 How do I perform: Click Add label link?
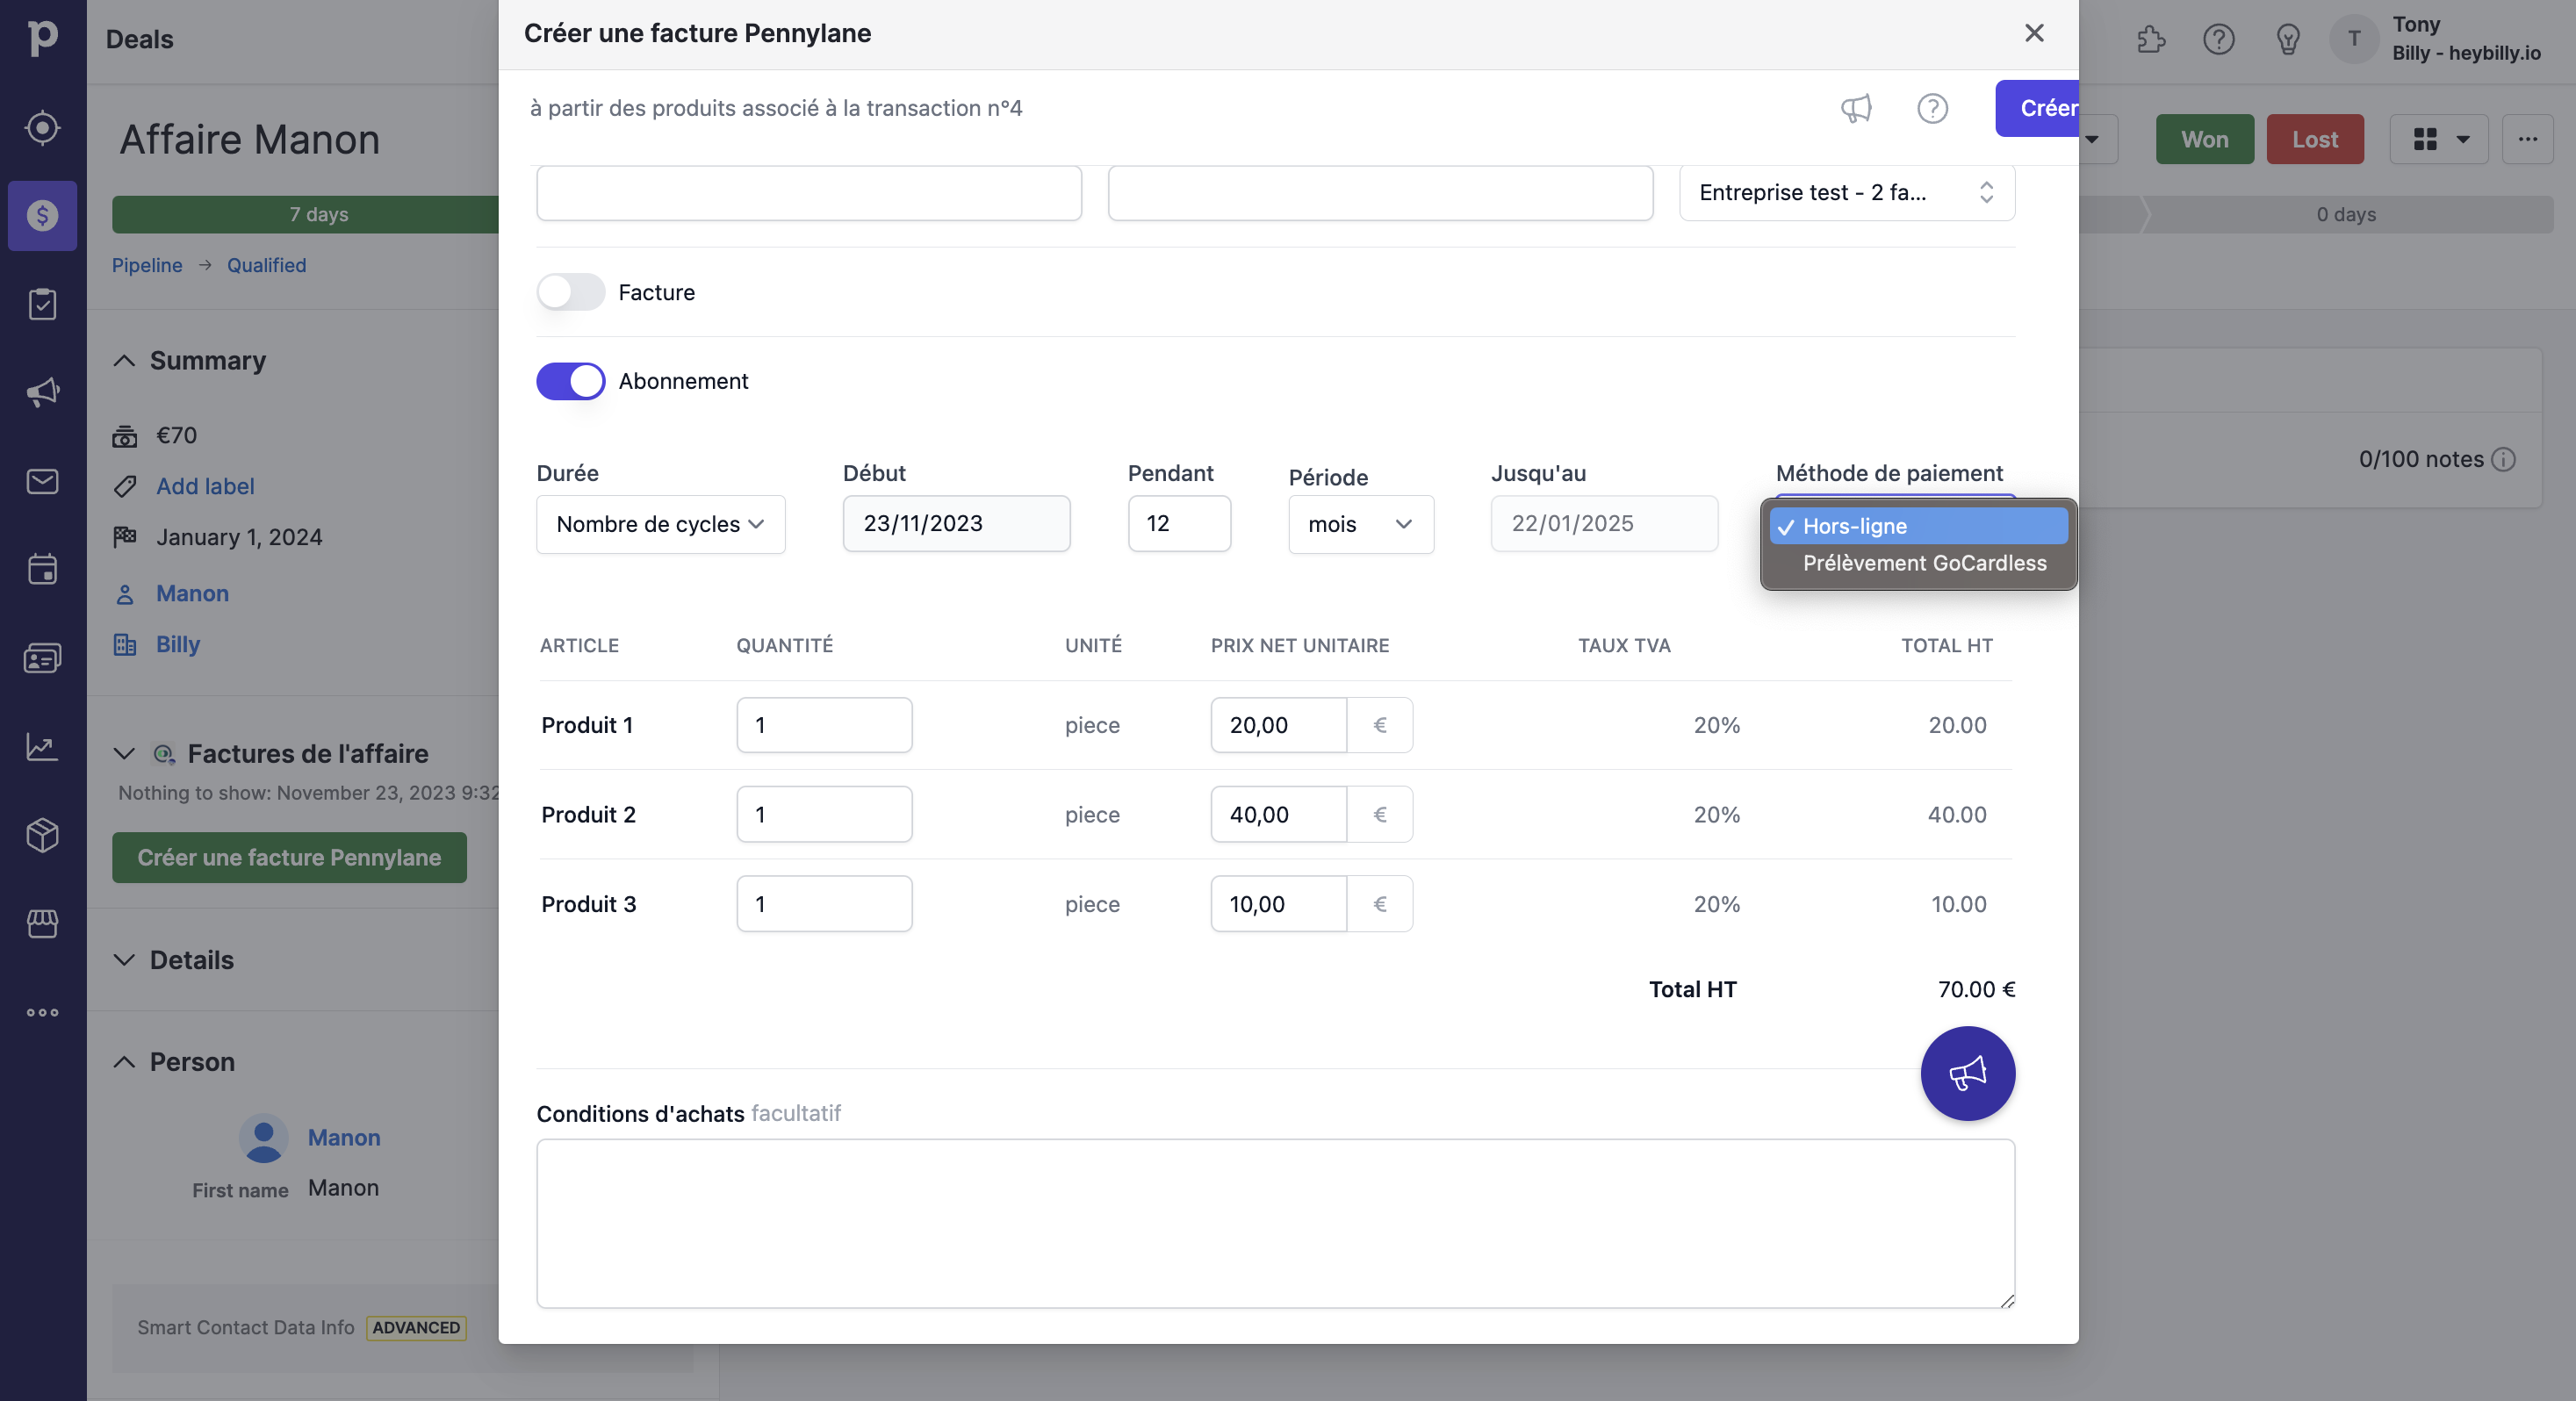(x=205, y=486)
